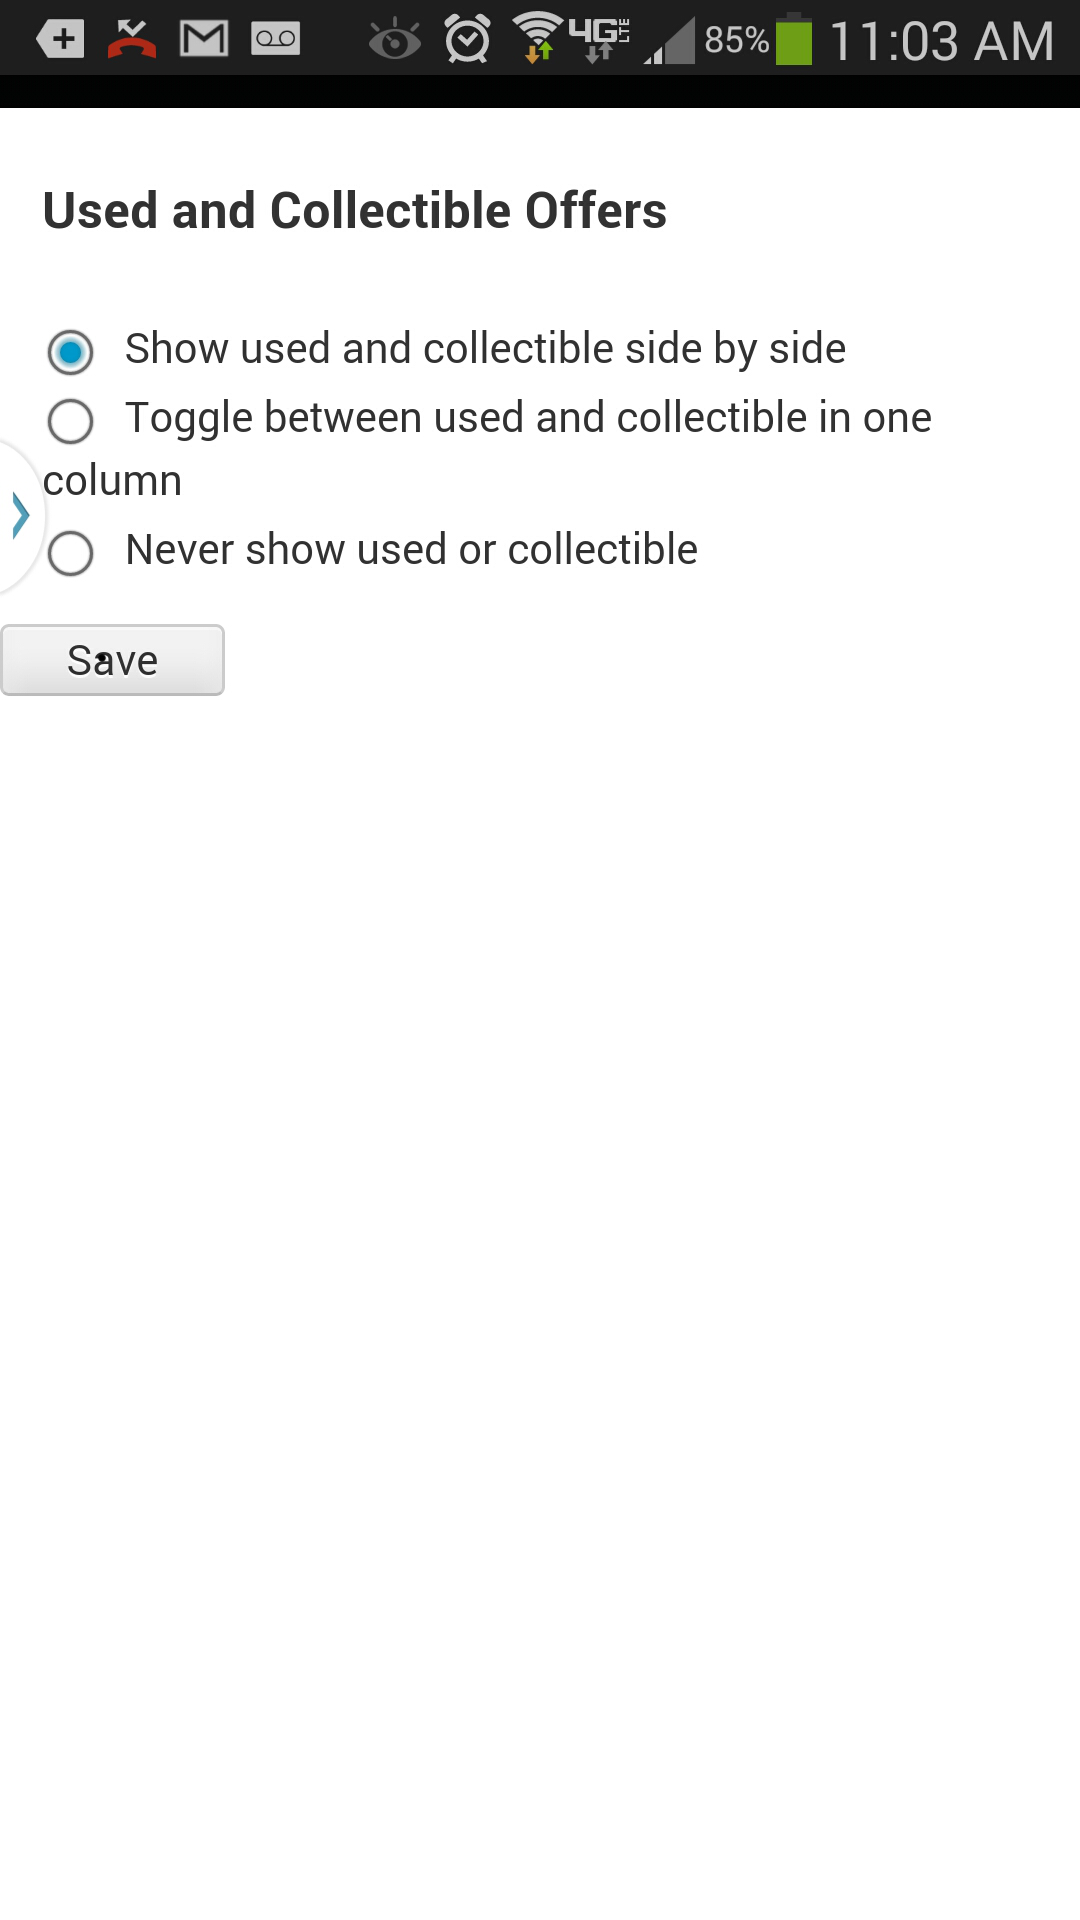Screen dimensions: 1080x1920
Task: Choose Never show used or collectible
Action: [70, 553]
